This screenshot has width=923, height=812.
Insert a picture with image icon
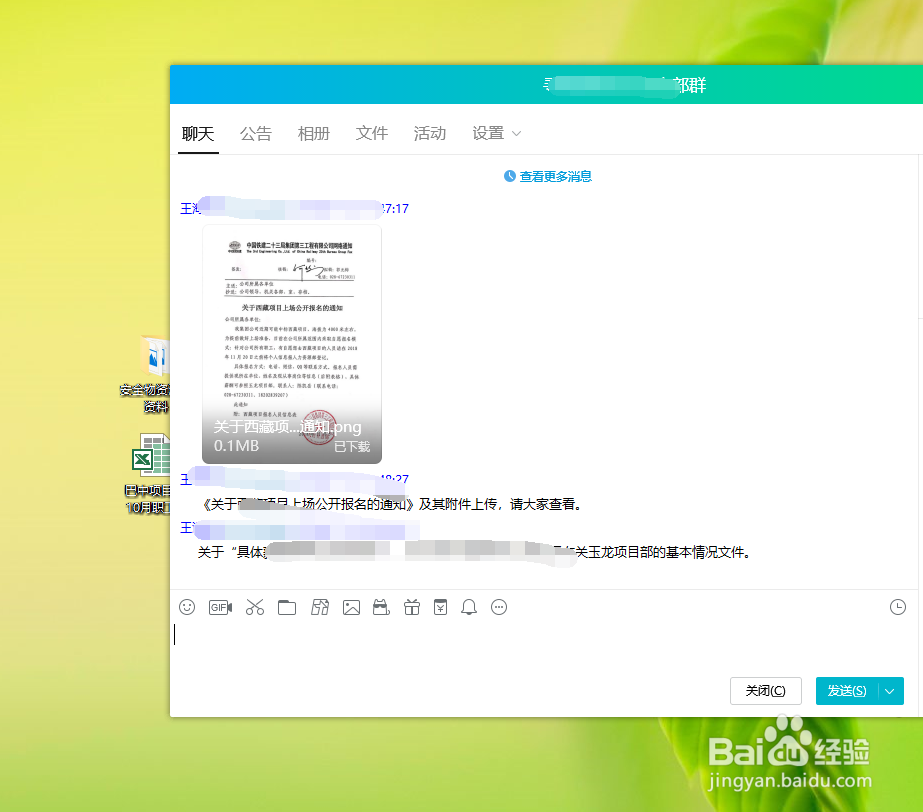click(x=351, y=607)
